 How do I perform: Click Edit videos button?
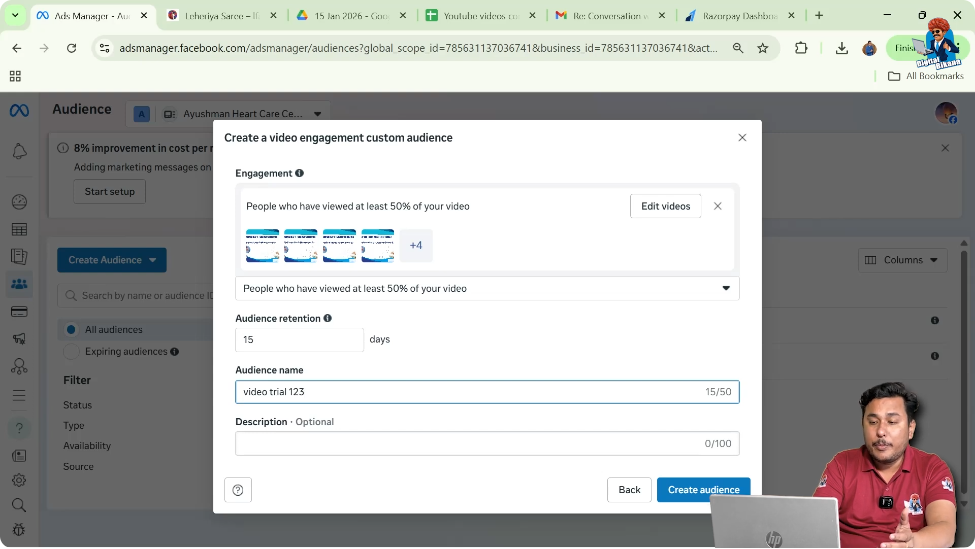tap(665, 206)
